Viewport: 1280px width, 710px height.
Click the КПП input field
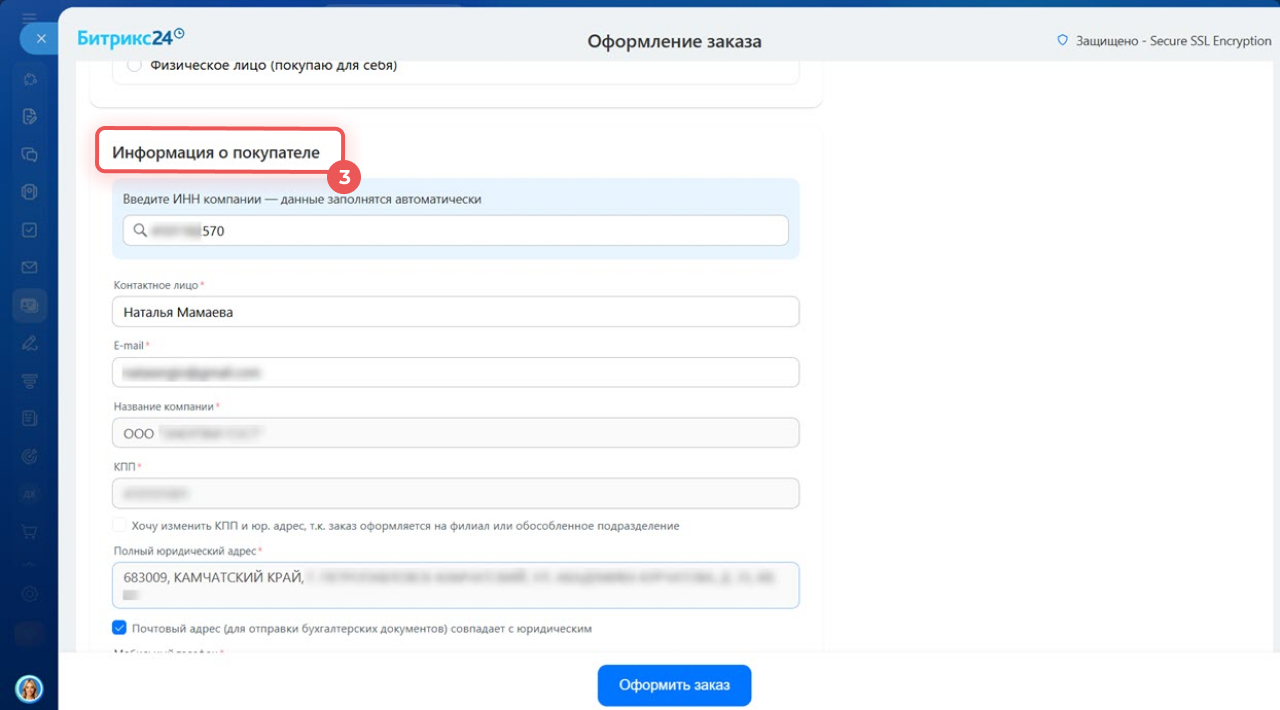(x=456, y=493)
